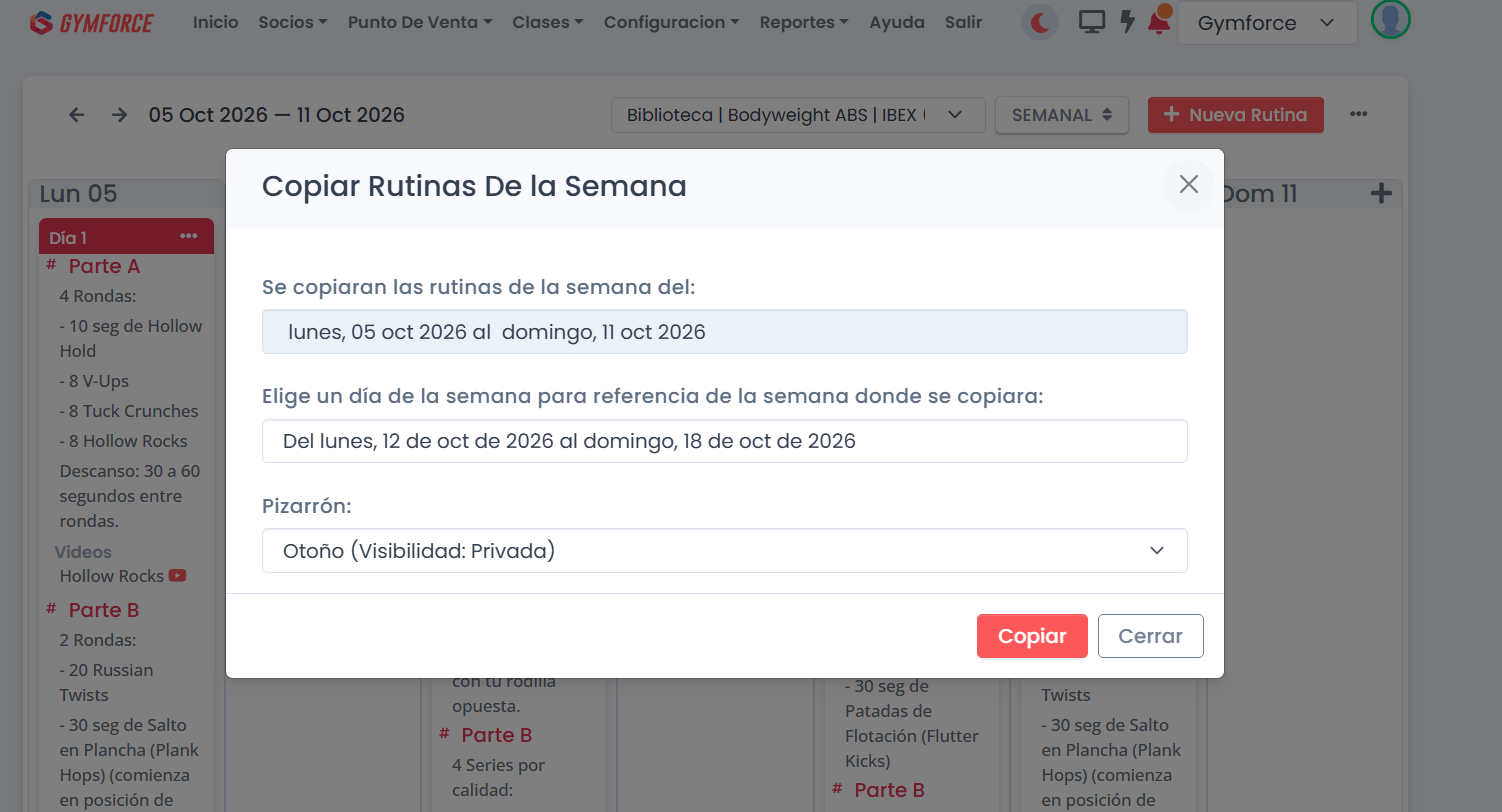This screenshot has width=1502, height=812.
Task: Go to Inicio
Action: pos(216,22)
